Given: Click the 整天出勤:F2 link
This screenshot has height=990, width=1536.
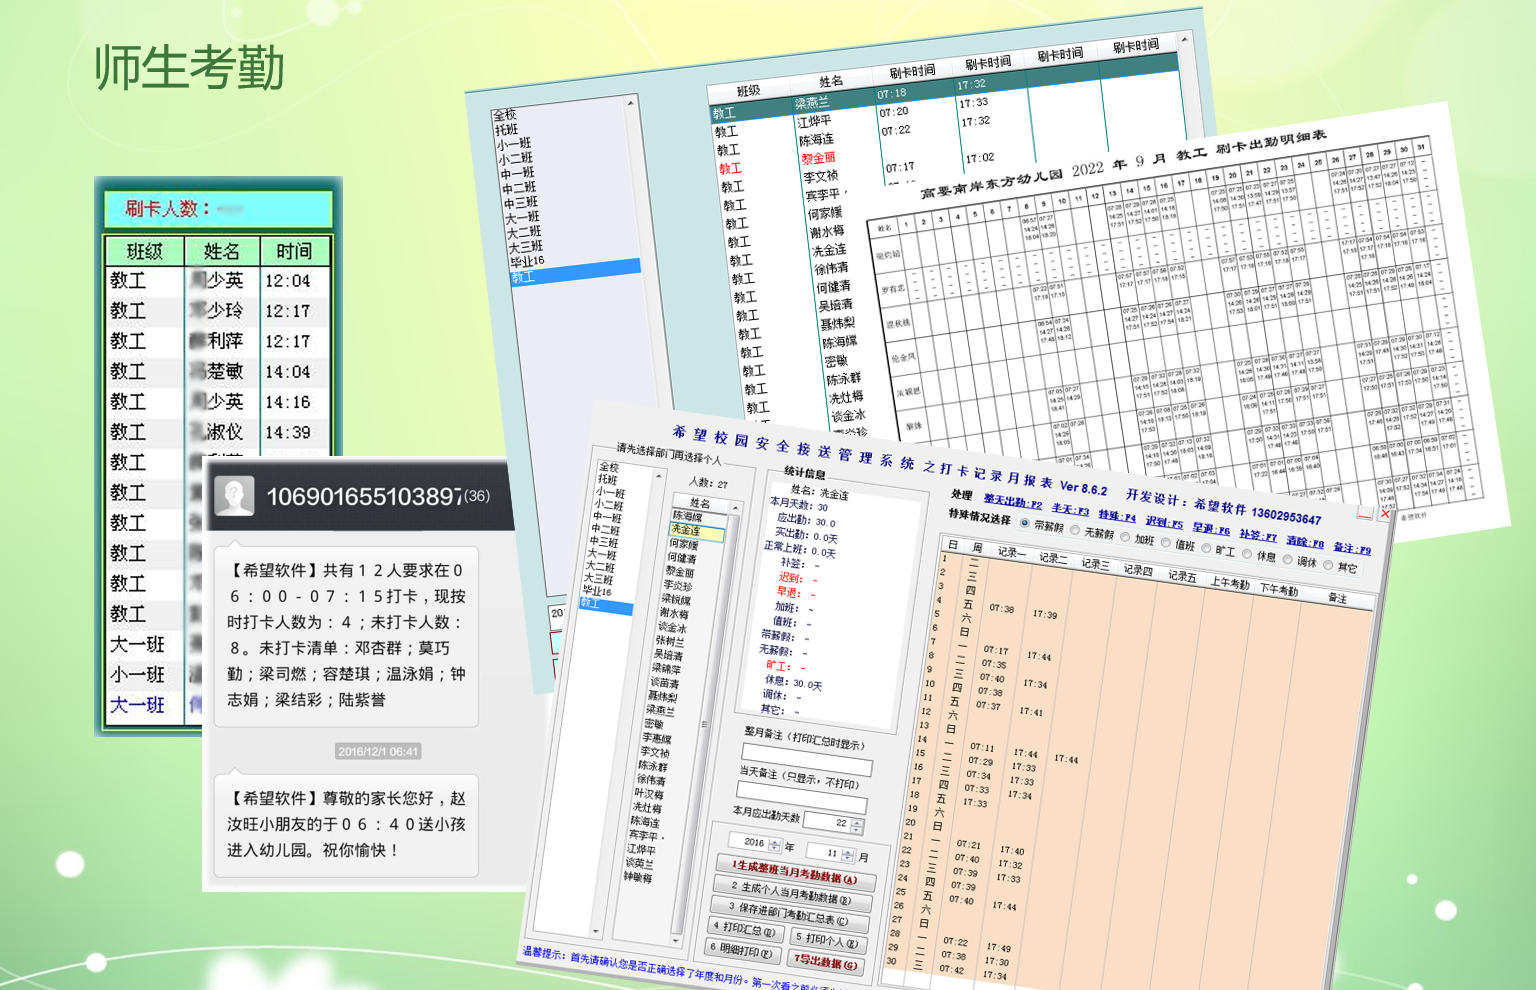Looking at the screenshot, I should coord(1012,501).
